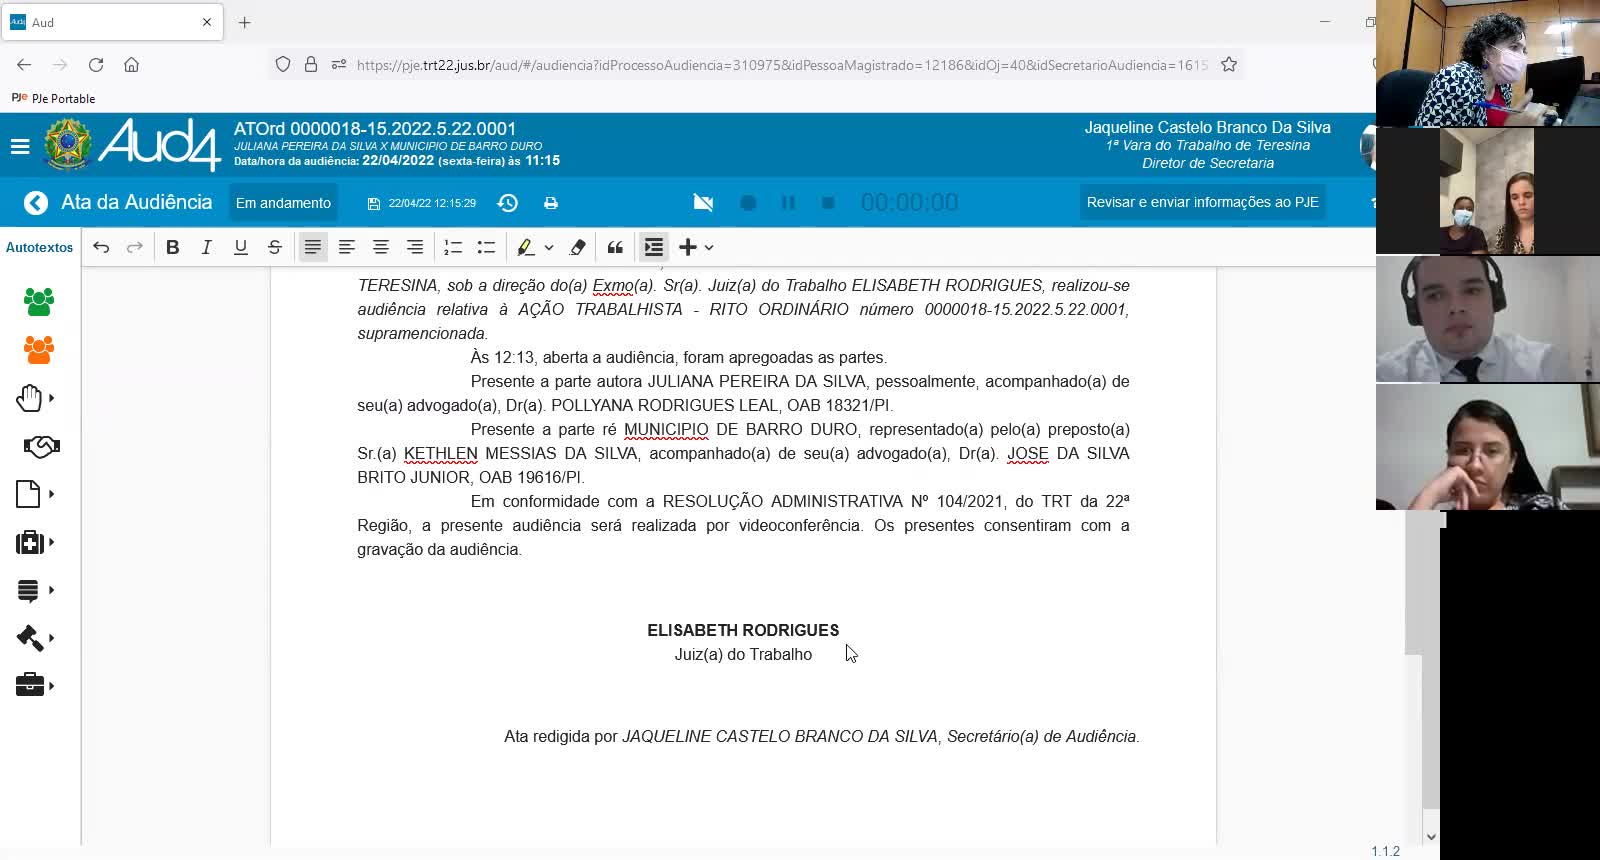
Task: Open the Autotextos panel
Action: pyautogui.click(x=40, y=247)
